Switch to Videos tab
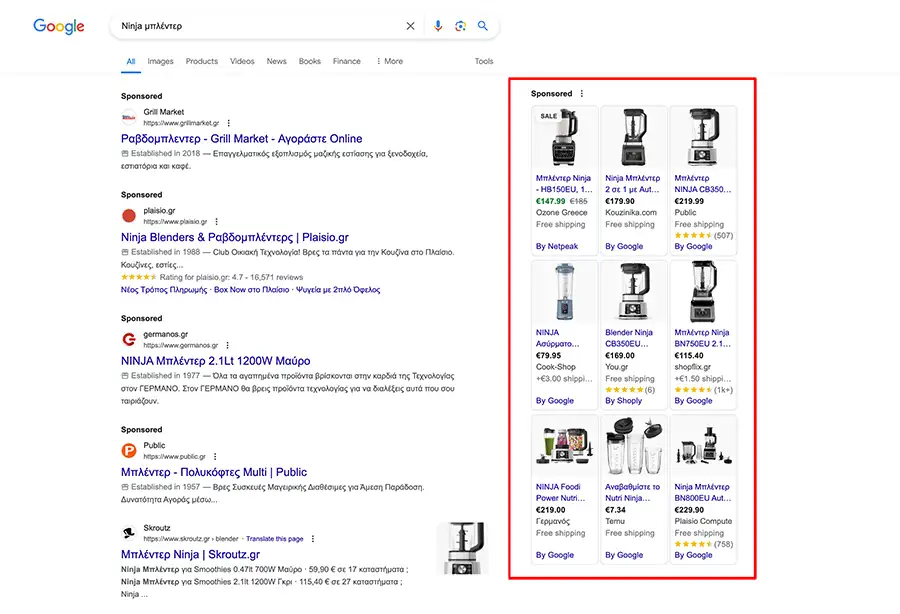Screen dimensions: 900x614 tap(242, 61)
